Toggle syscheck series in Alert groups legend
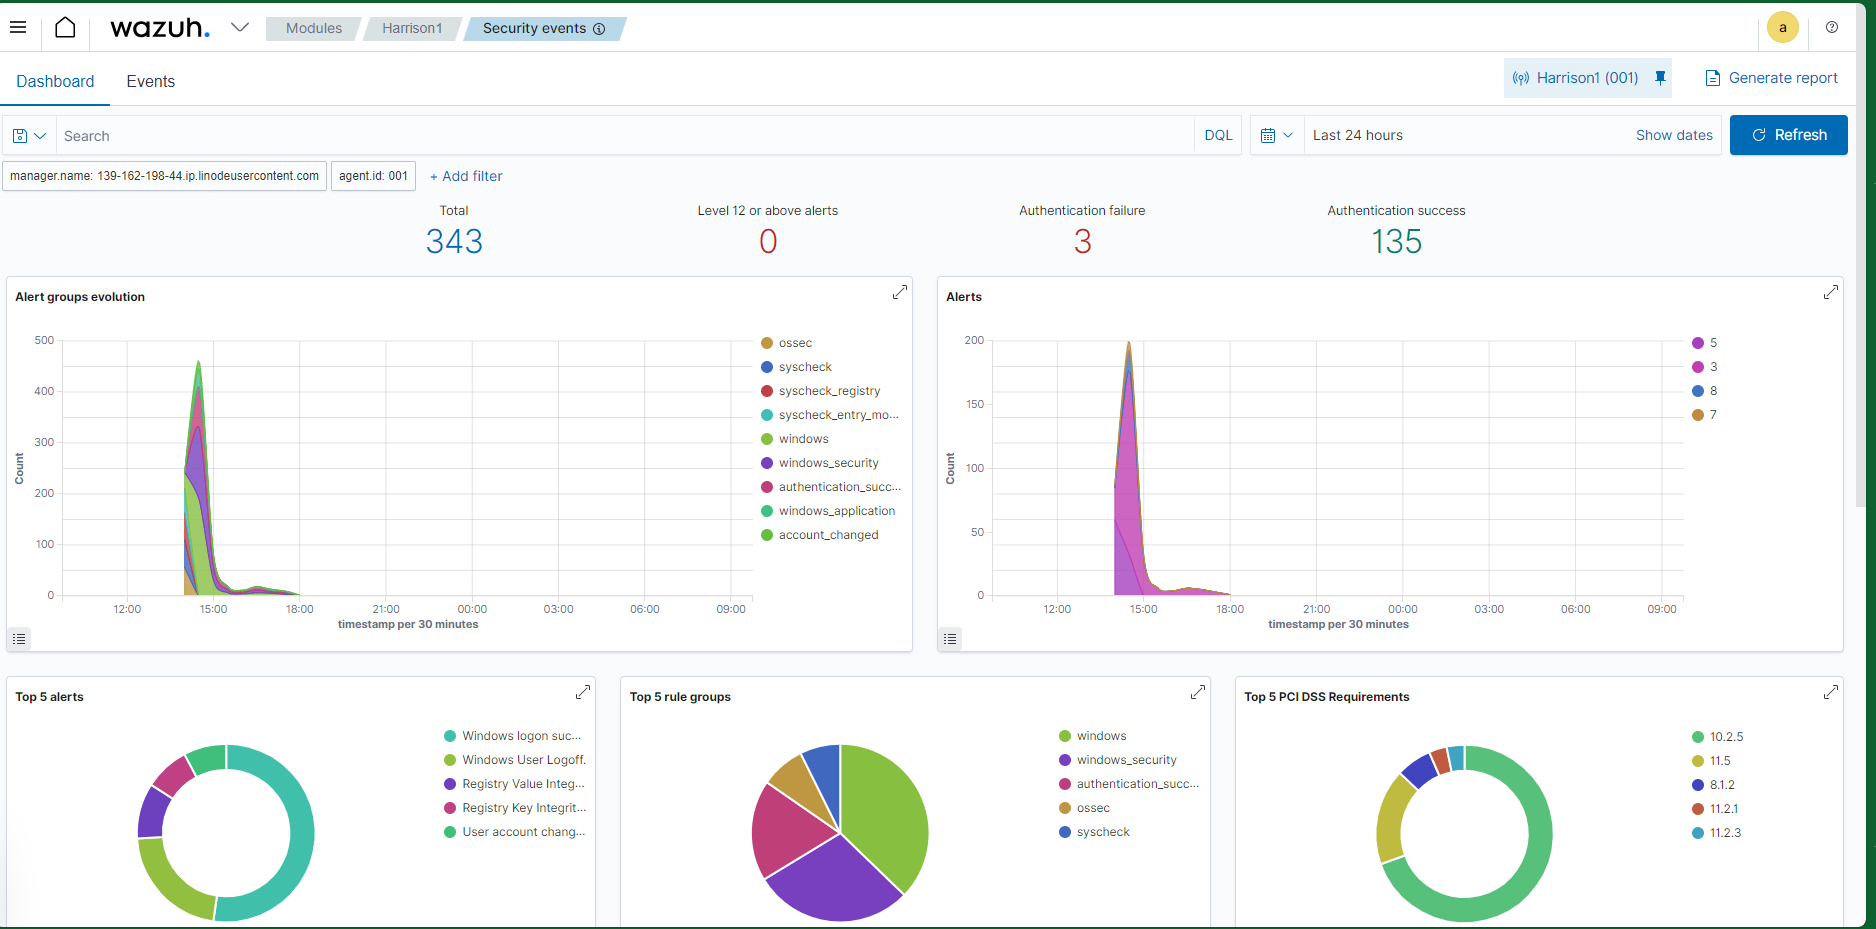This screenshot has height=929, width=1876. pos(805,367)
